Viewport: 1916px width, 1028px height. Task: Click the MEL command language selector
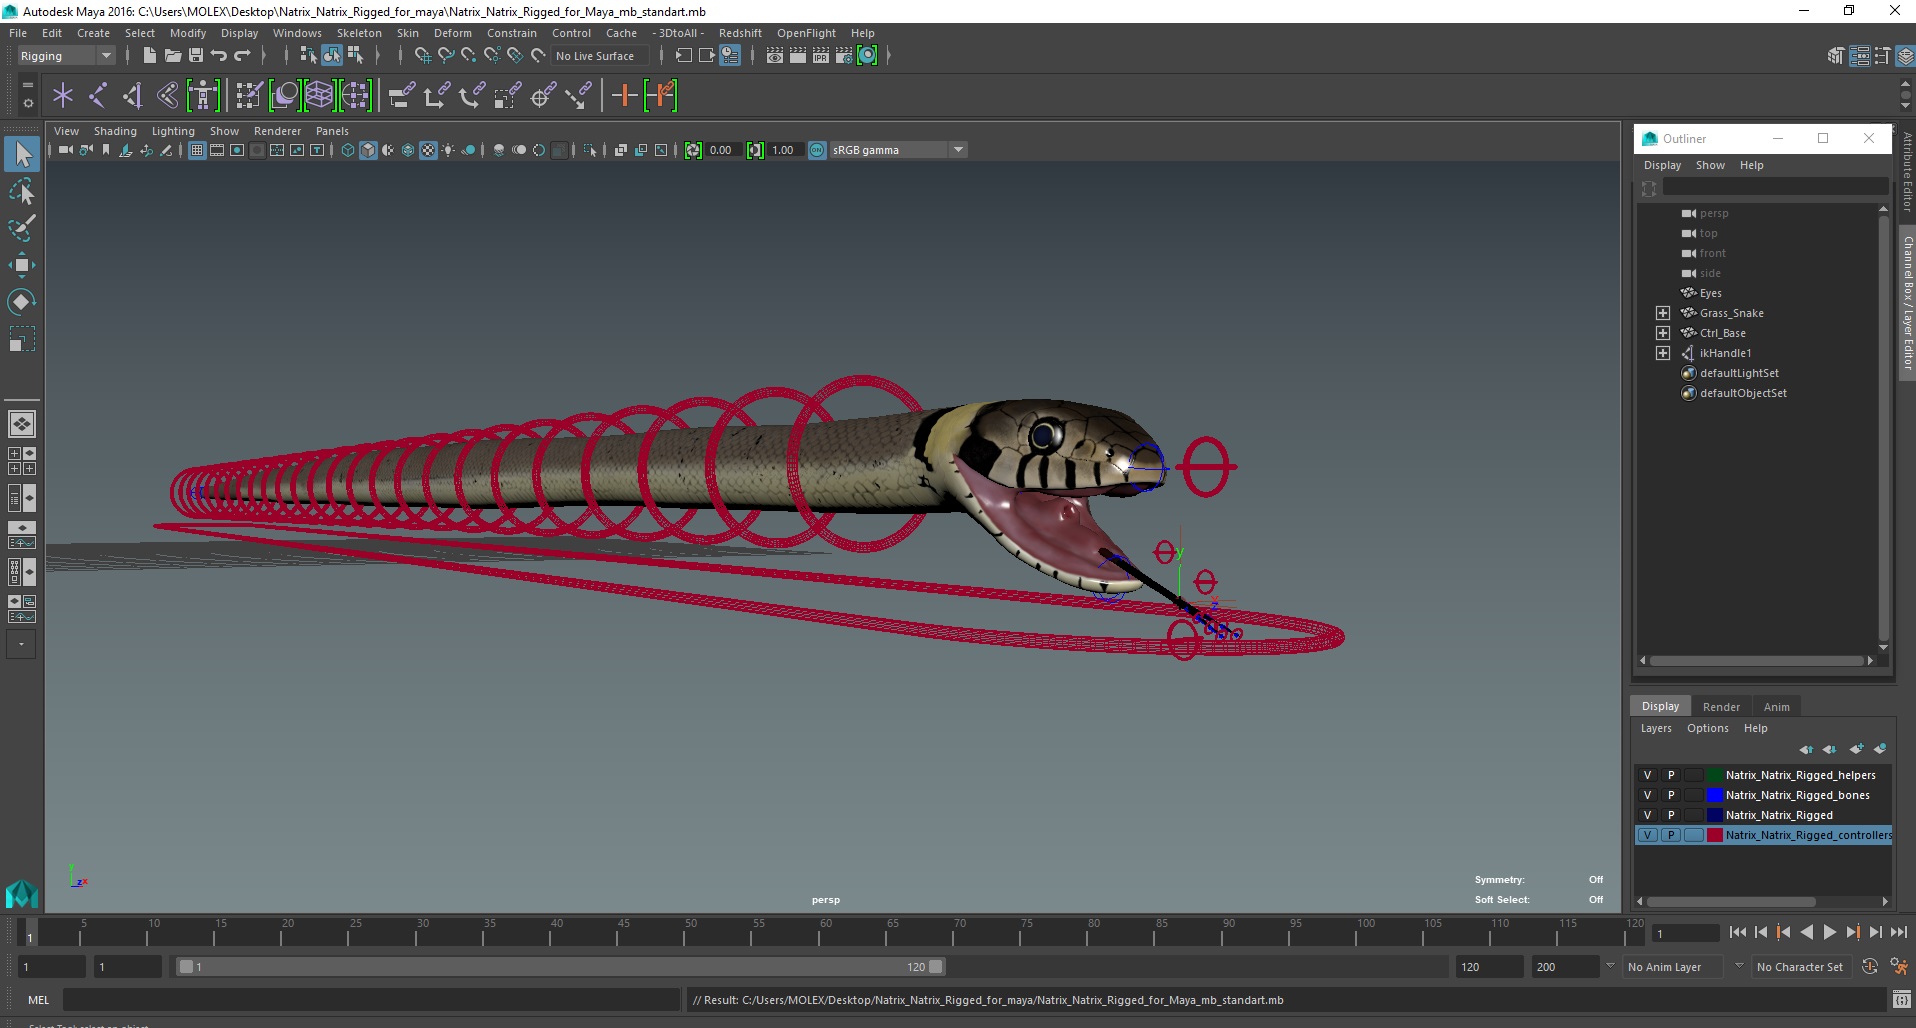38,1000
